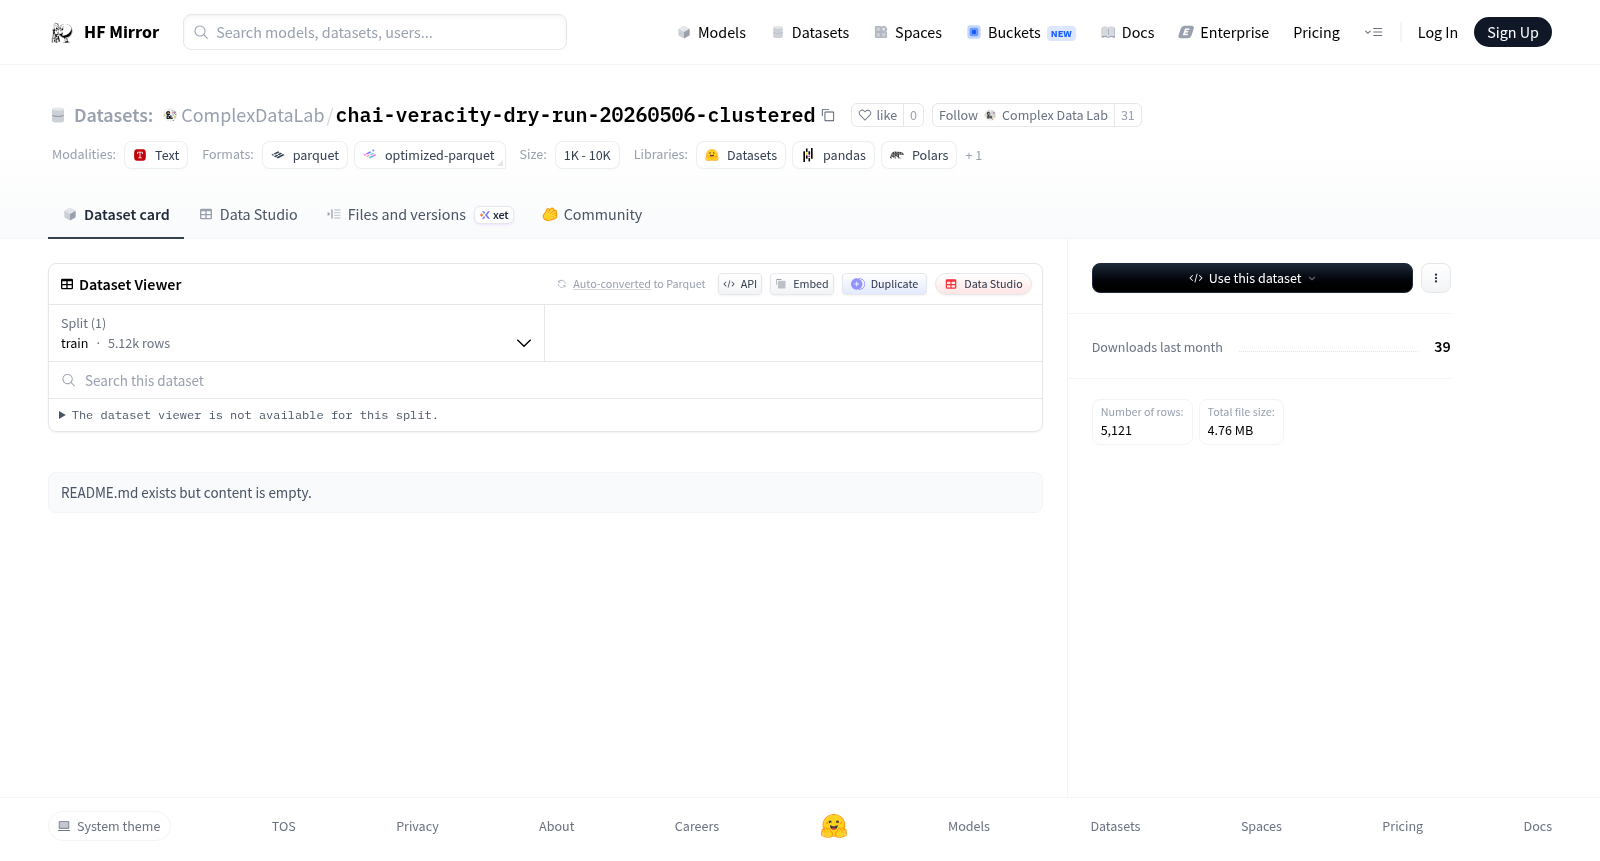Open Datasets in the top navigation
The image size is (1600, 861).
(810, 32)
